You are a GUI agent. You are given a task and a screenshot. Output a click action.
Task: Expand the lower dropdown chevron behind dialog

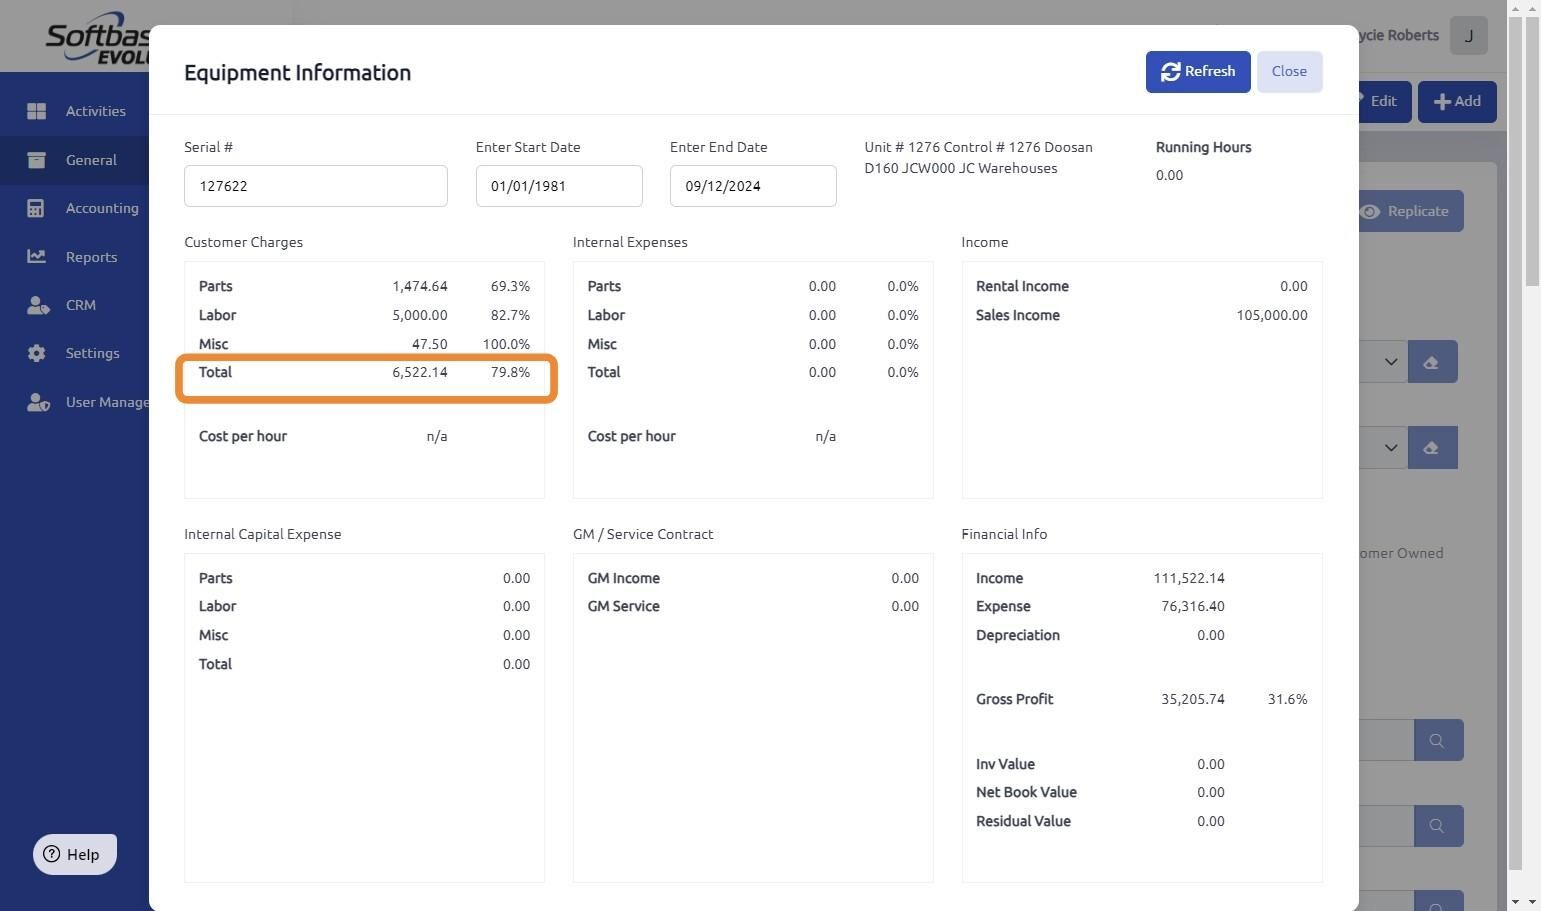[1390, 448]
